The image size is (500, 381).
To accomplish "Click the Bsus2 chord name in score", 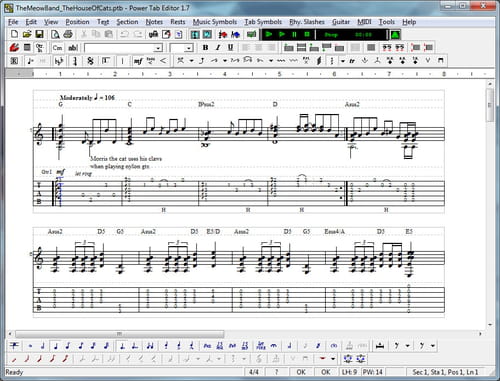I will 206,105.
